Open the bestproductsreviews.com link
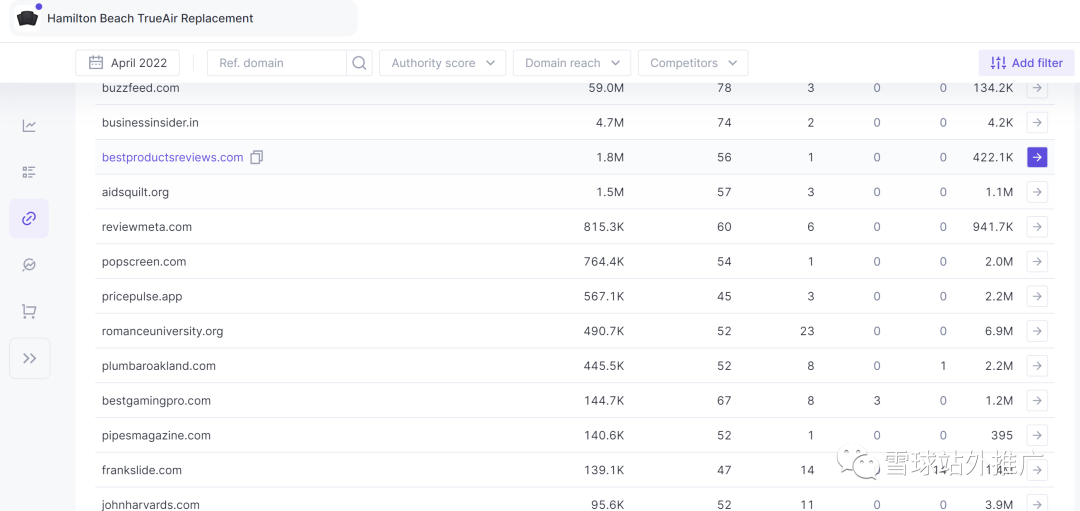Image resolution: width=1080 pixels, height=511 pixels. click(172, 157)
